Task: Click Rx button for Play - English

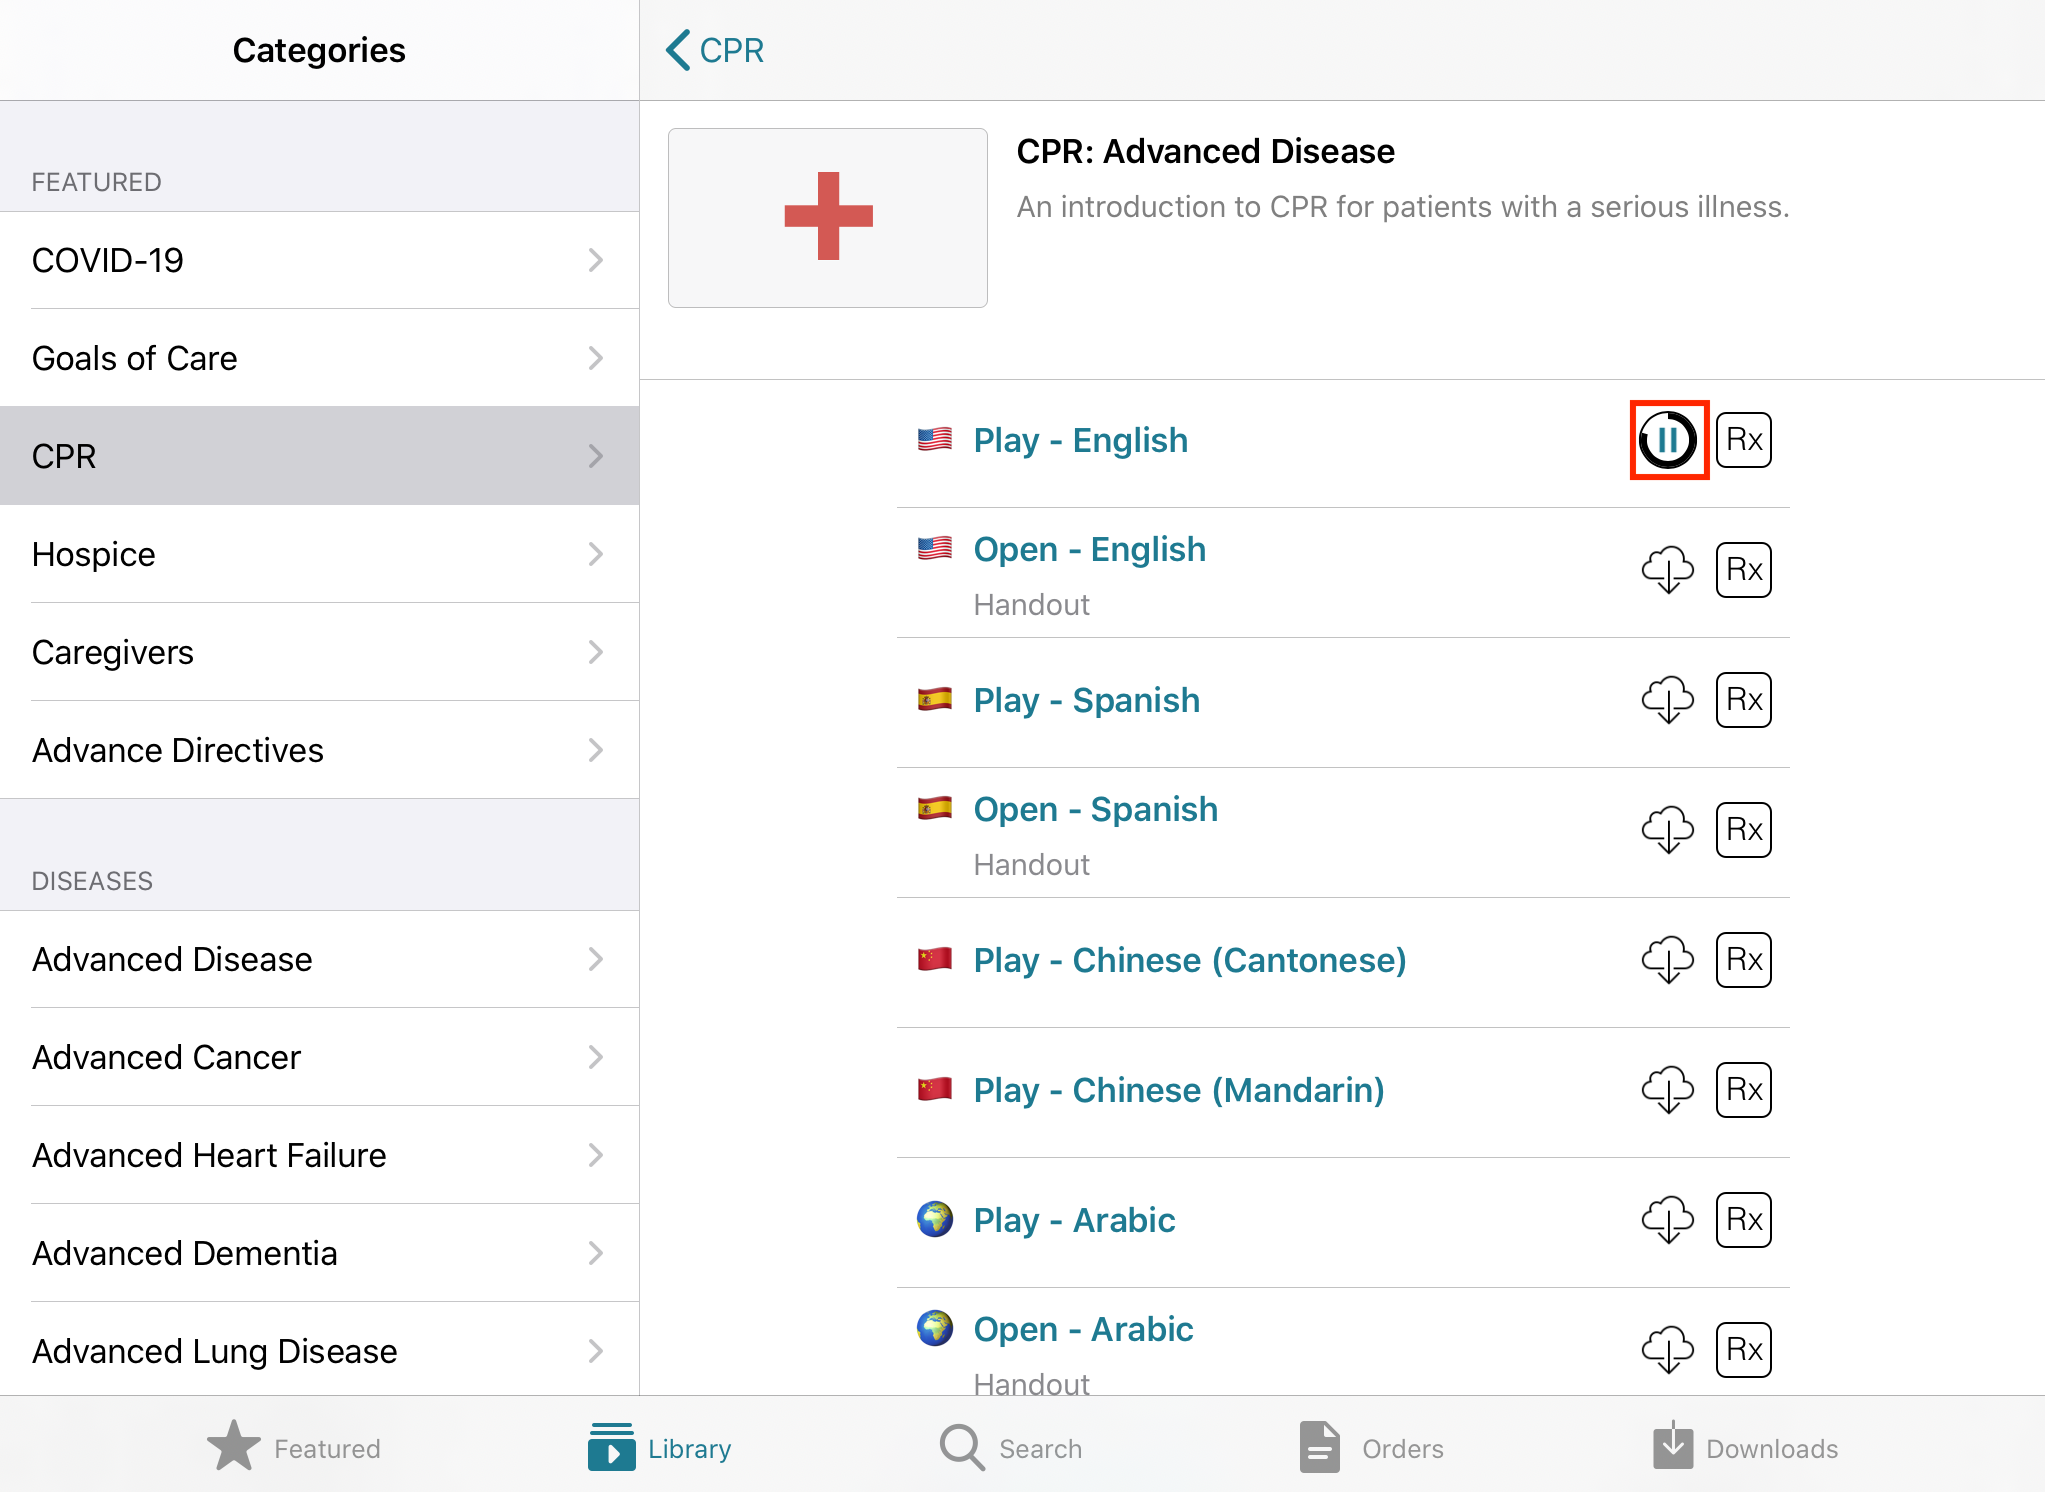Action: (1743, 440)
